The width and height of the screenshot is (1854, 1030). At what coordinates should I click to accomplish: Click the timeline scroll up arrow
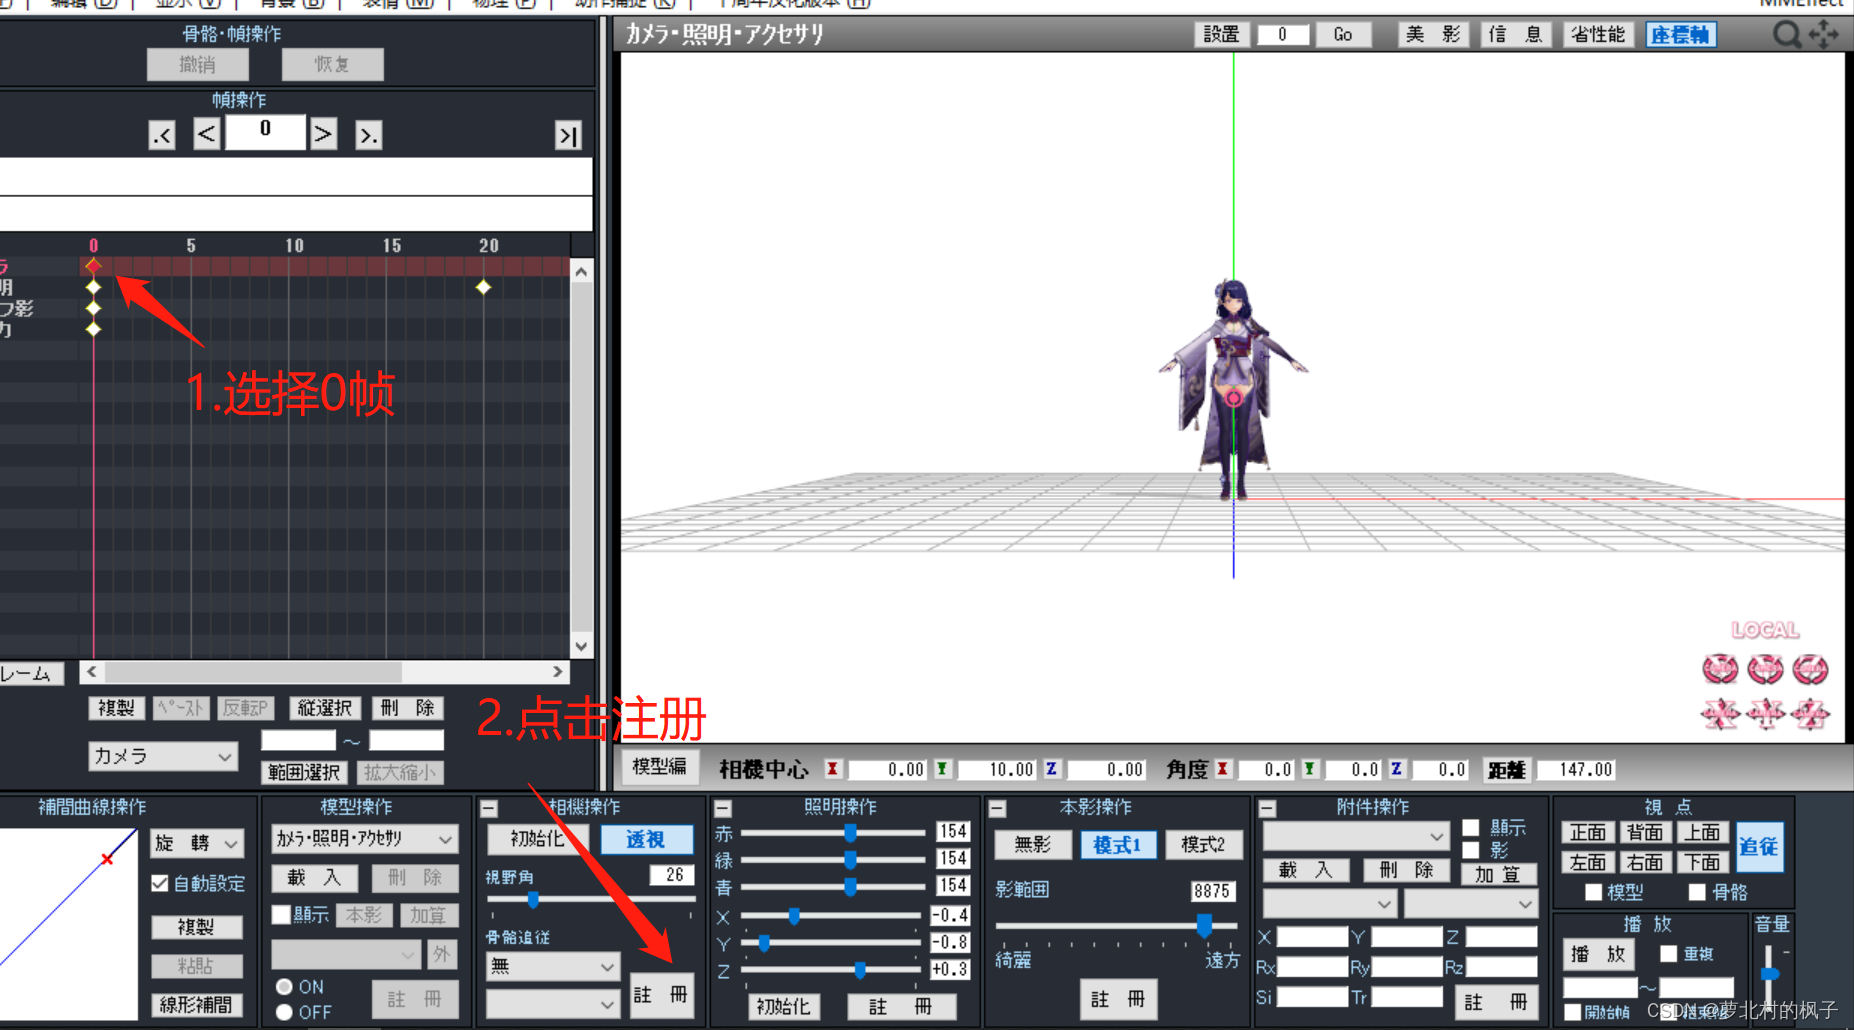coord(581,271)
